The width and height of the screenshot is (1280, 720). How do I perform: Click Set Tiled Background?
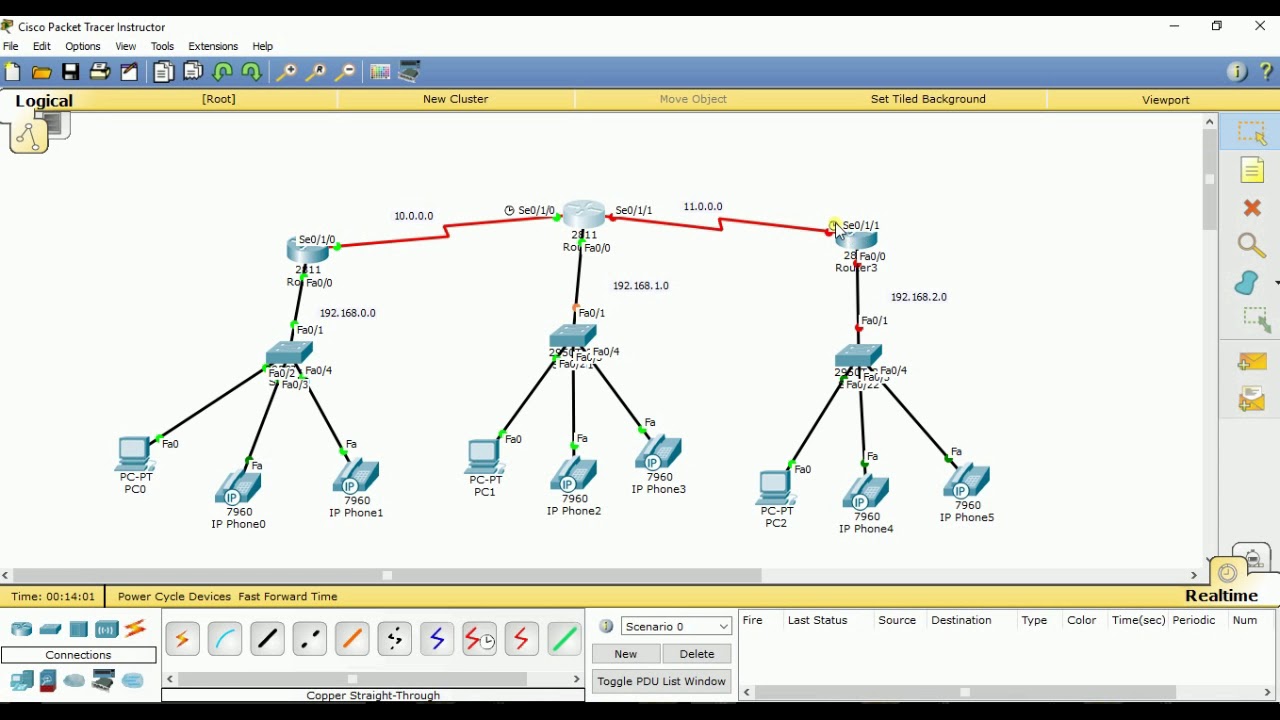pyautogui.click(x=928, y=99)
